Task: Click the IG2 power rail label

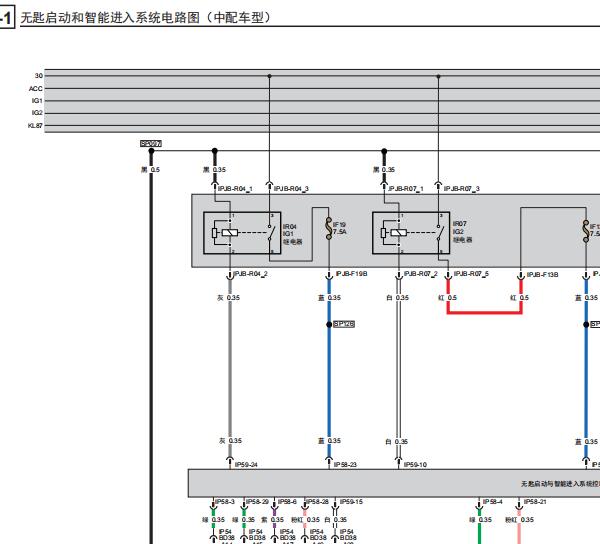Action: pos(37,113)
